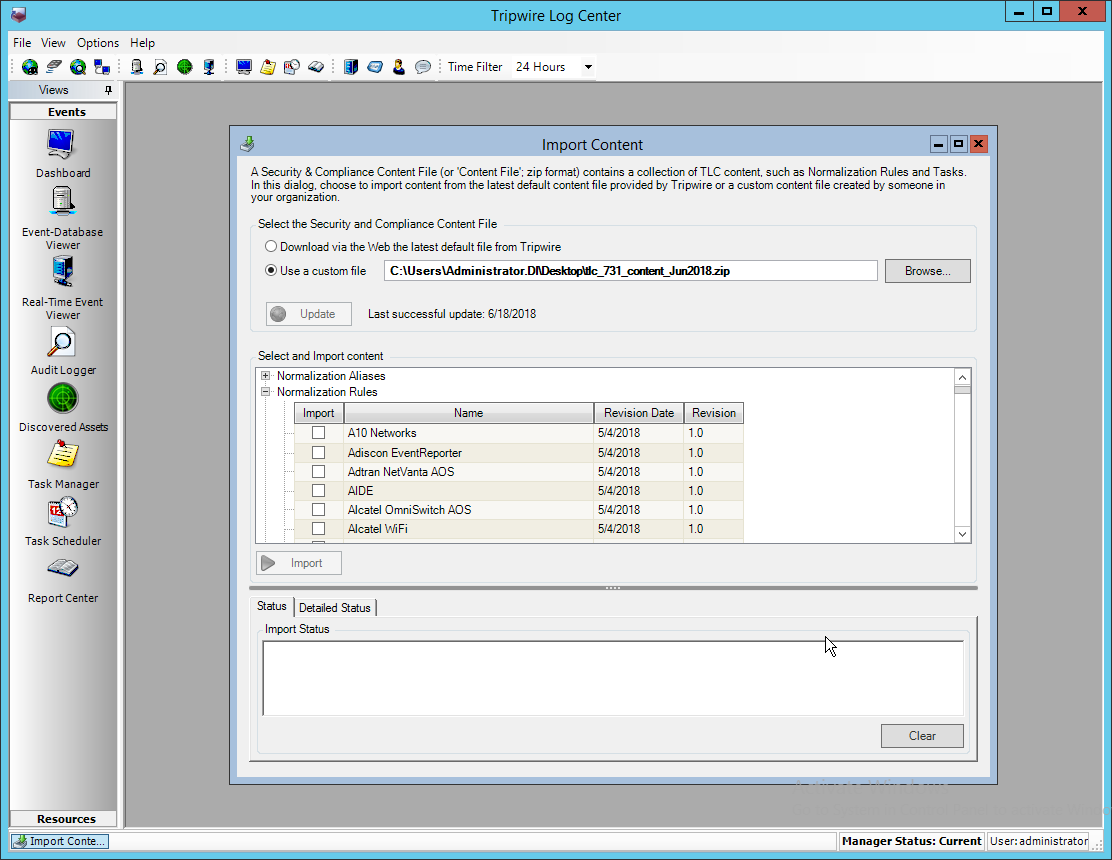Viewport: 1112px width, 860px height.
Task: Click the 'Import Conte...' window tab at bottom
Action: coord(60,841)
